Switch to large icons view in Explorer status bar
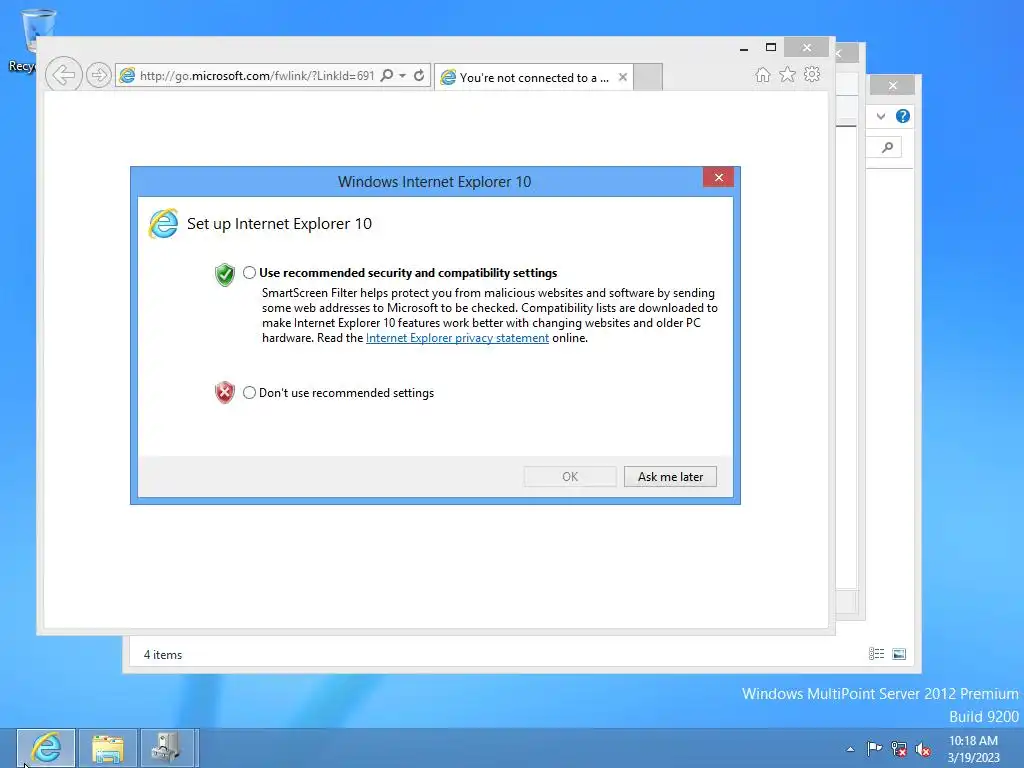The image size is (1024, 768). pos(899,654)
